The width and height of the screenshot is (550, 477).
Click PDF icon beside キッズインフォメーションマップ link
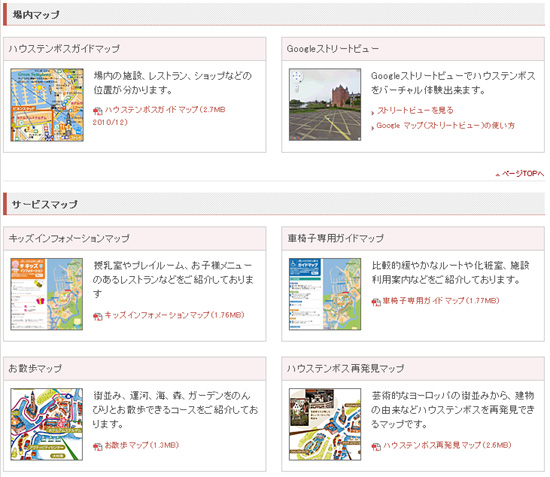(98, 316)
